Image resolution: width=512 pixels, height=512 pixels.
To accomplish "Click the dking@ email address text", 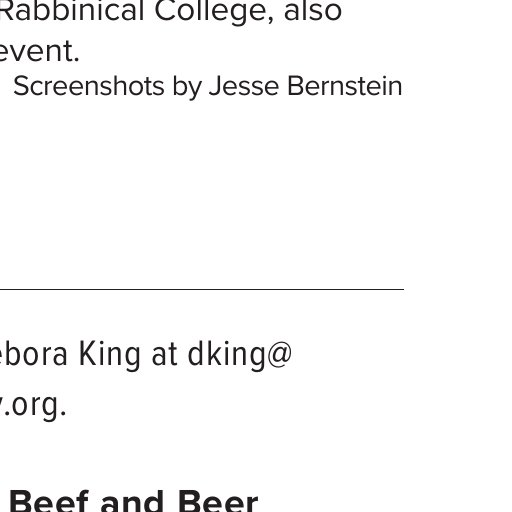I will (x=240, y=355).
